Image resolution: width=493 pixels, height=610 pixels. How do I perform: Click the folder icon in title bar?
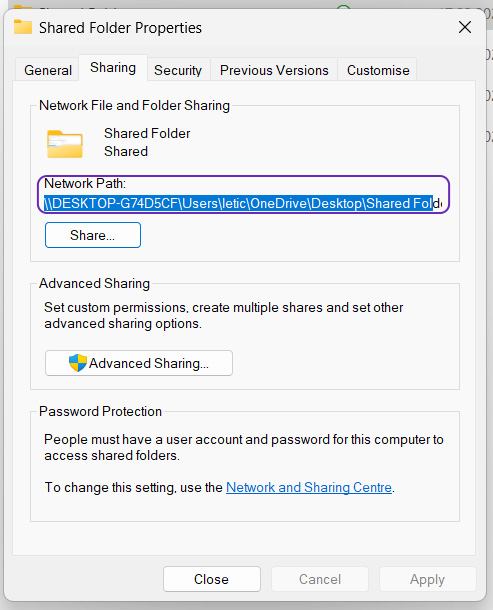coord(23,27)
